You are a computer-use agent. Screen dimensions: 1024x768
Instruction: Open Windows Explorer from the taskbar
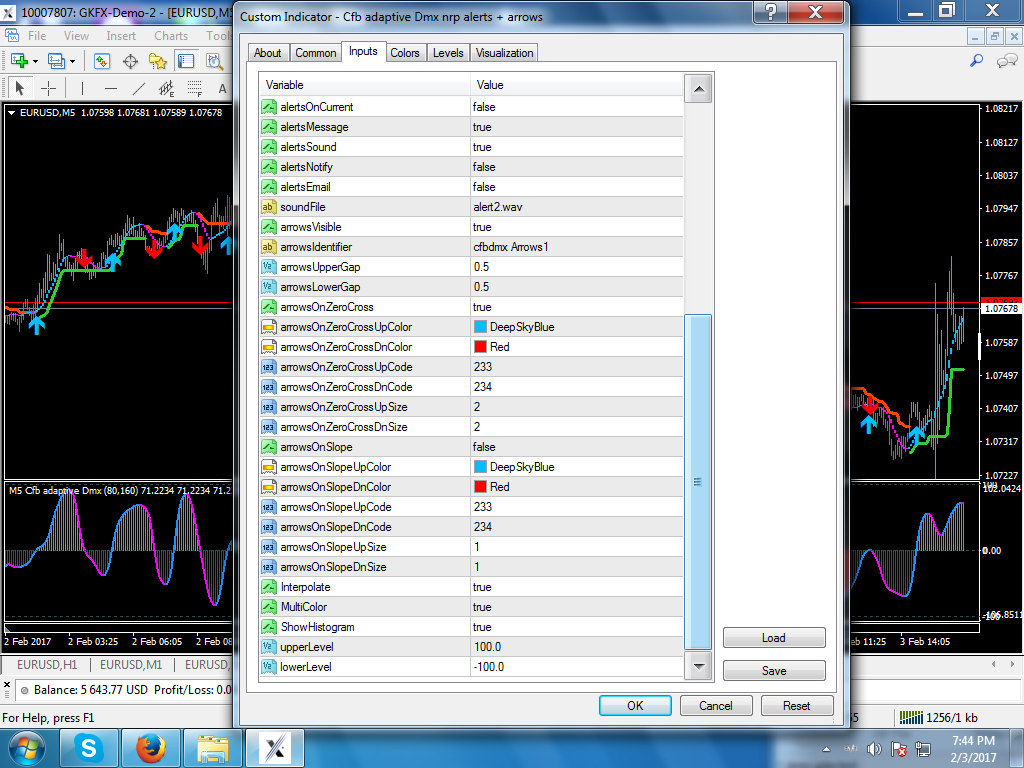click(x=212, y=748)
